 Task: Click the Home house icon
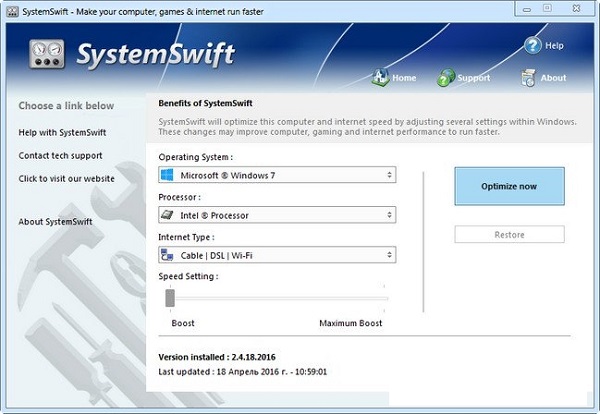380,77
